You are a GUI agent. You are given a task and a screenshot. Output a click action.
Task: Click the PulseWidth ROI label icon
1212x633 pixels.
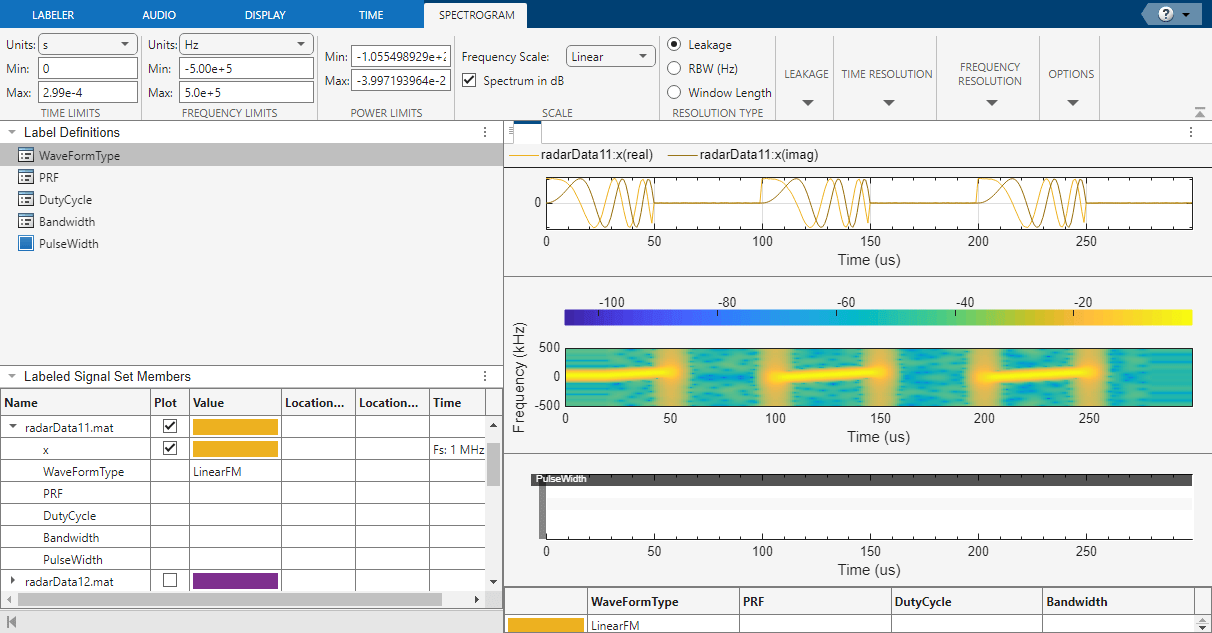coord(27,244)
